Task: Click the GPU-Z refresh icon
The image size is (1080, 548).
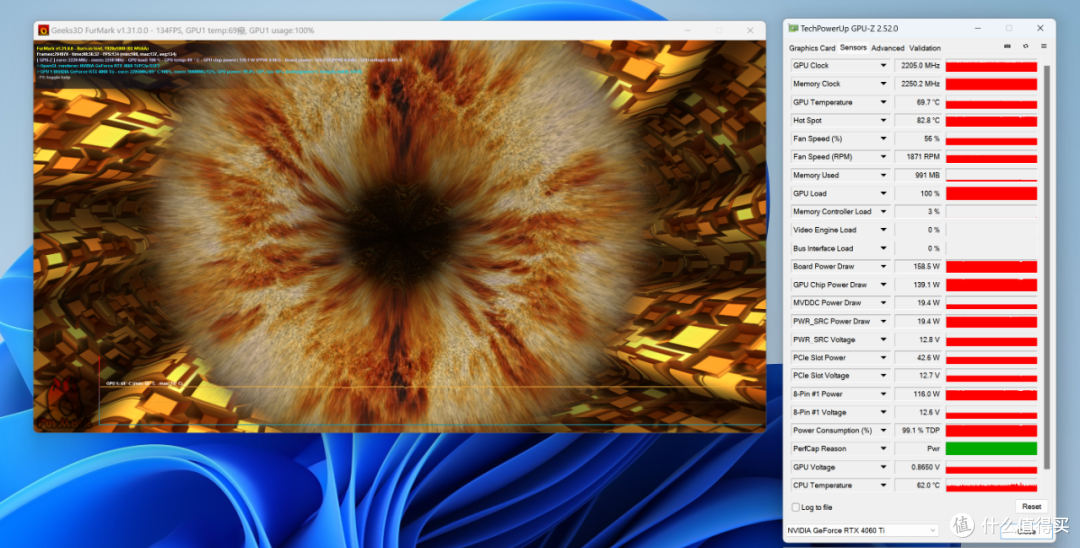Action: click(1025, 46)
